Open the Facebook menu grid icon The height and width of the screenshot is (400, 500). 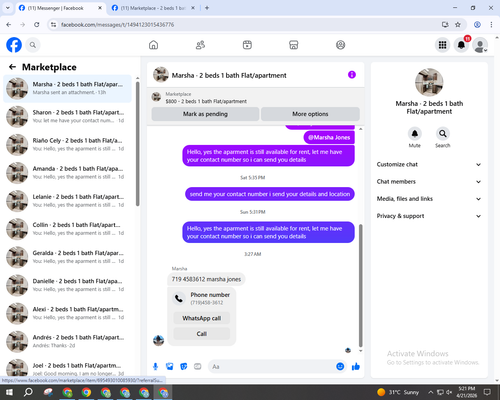tap(442, 45)
